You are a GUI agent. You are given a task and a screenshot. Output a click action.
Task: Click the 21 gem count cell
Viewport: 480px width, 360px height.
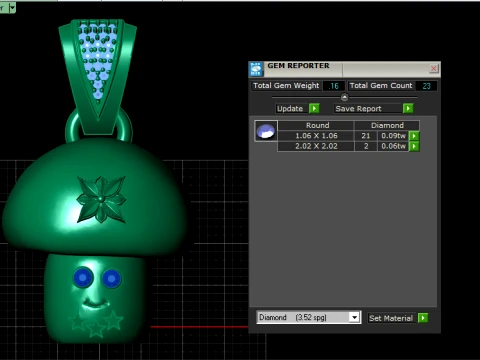(366, 136)
